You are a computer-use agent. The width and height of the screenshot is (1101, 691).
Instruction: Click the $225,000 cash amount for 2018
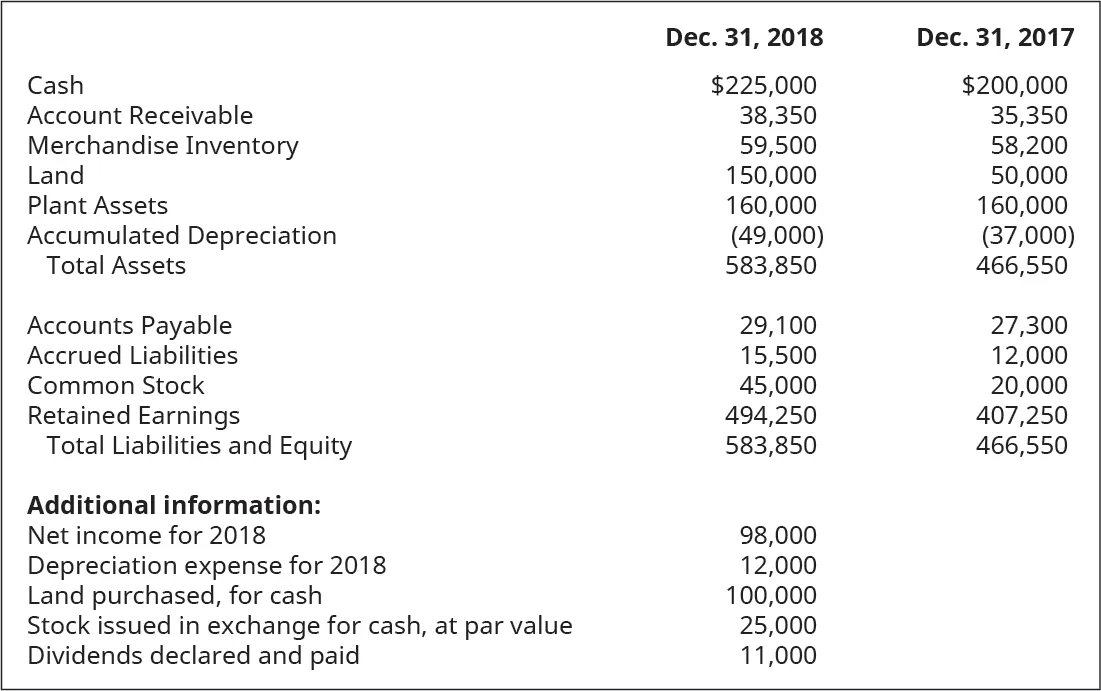coord(763,86)
